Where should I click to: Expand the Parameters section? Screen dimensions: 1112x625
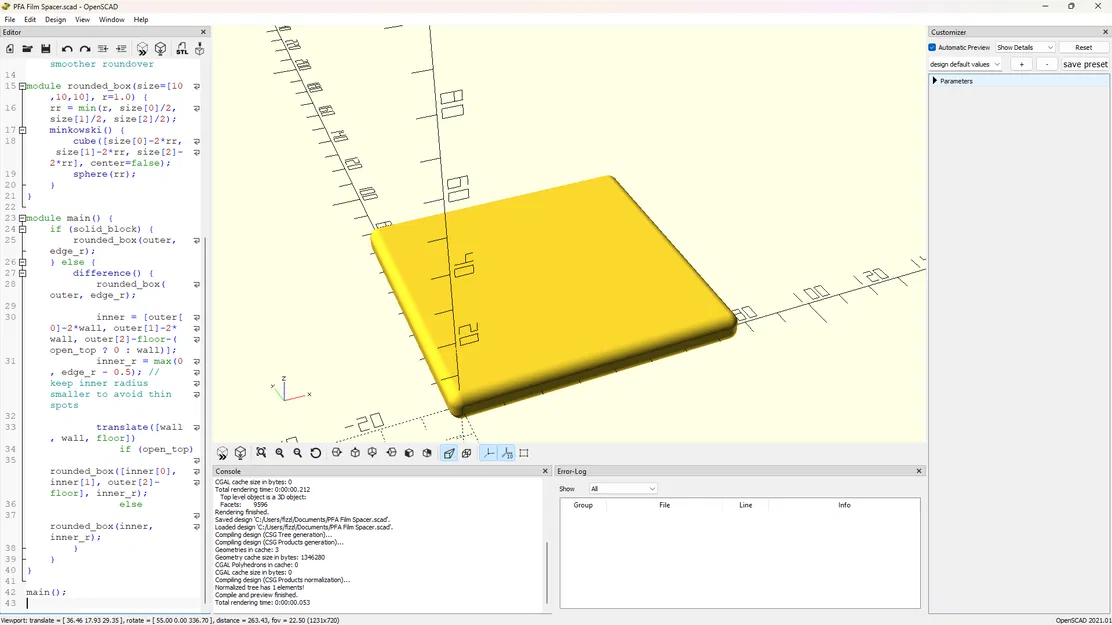935,81
